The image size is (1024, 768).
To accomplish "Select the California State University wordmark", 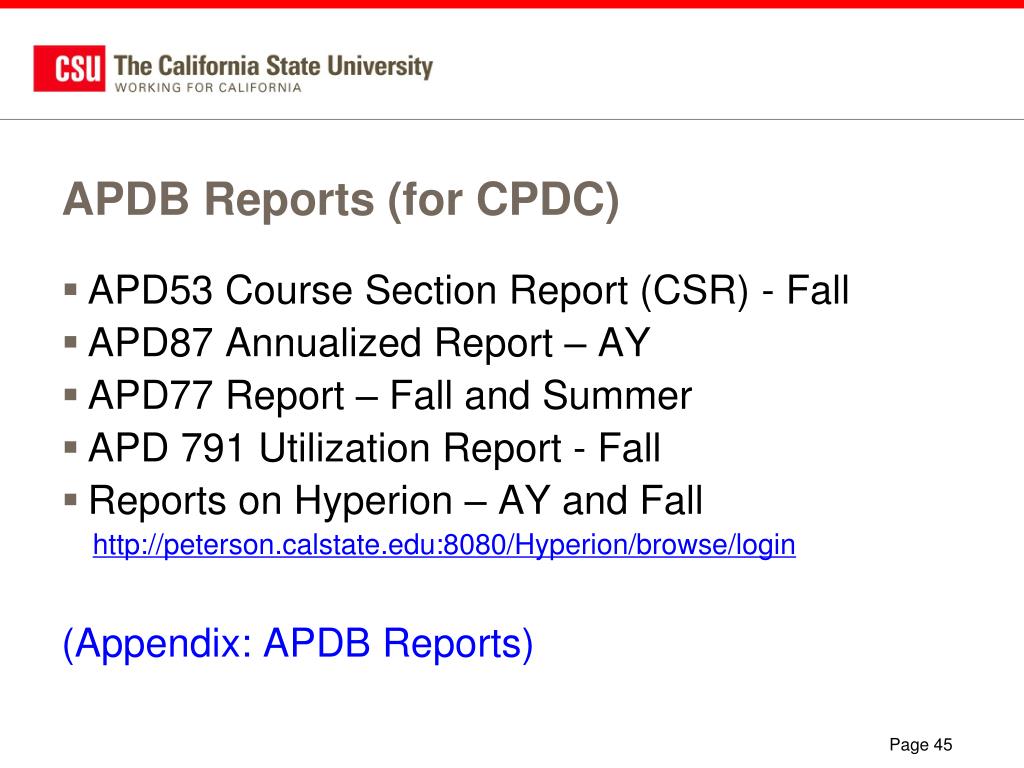I will (273, 66).
